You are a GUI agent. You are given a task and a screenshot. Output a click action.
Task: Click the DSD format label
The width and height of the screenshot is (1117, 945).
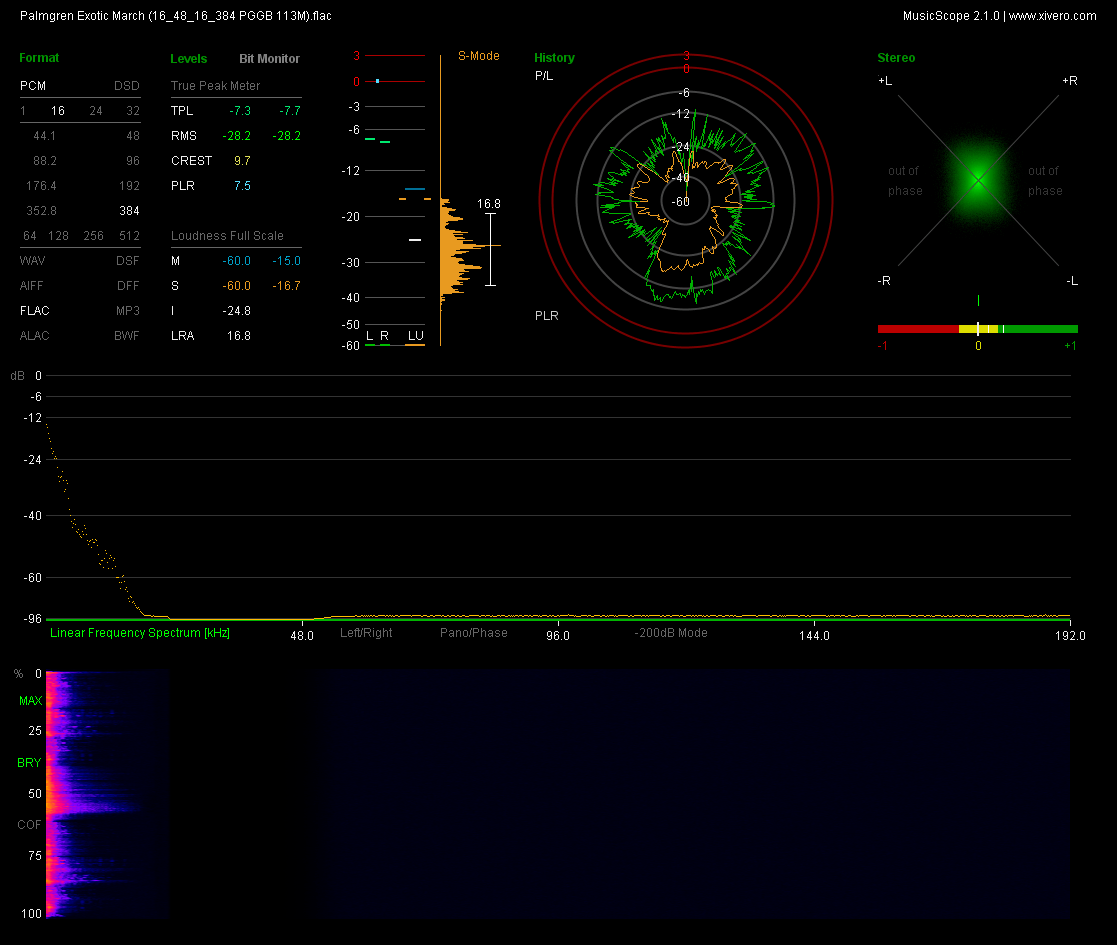pyautogui.click(x=127, y=85)
